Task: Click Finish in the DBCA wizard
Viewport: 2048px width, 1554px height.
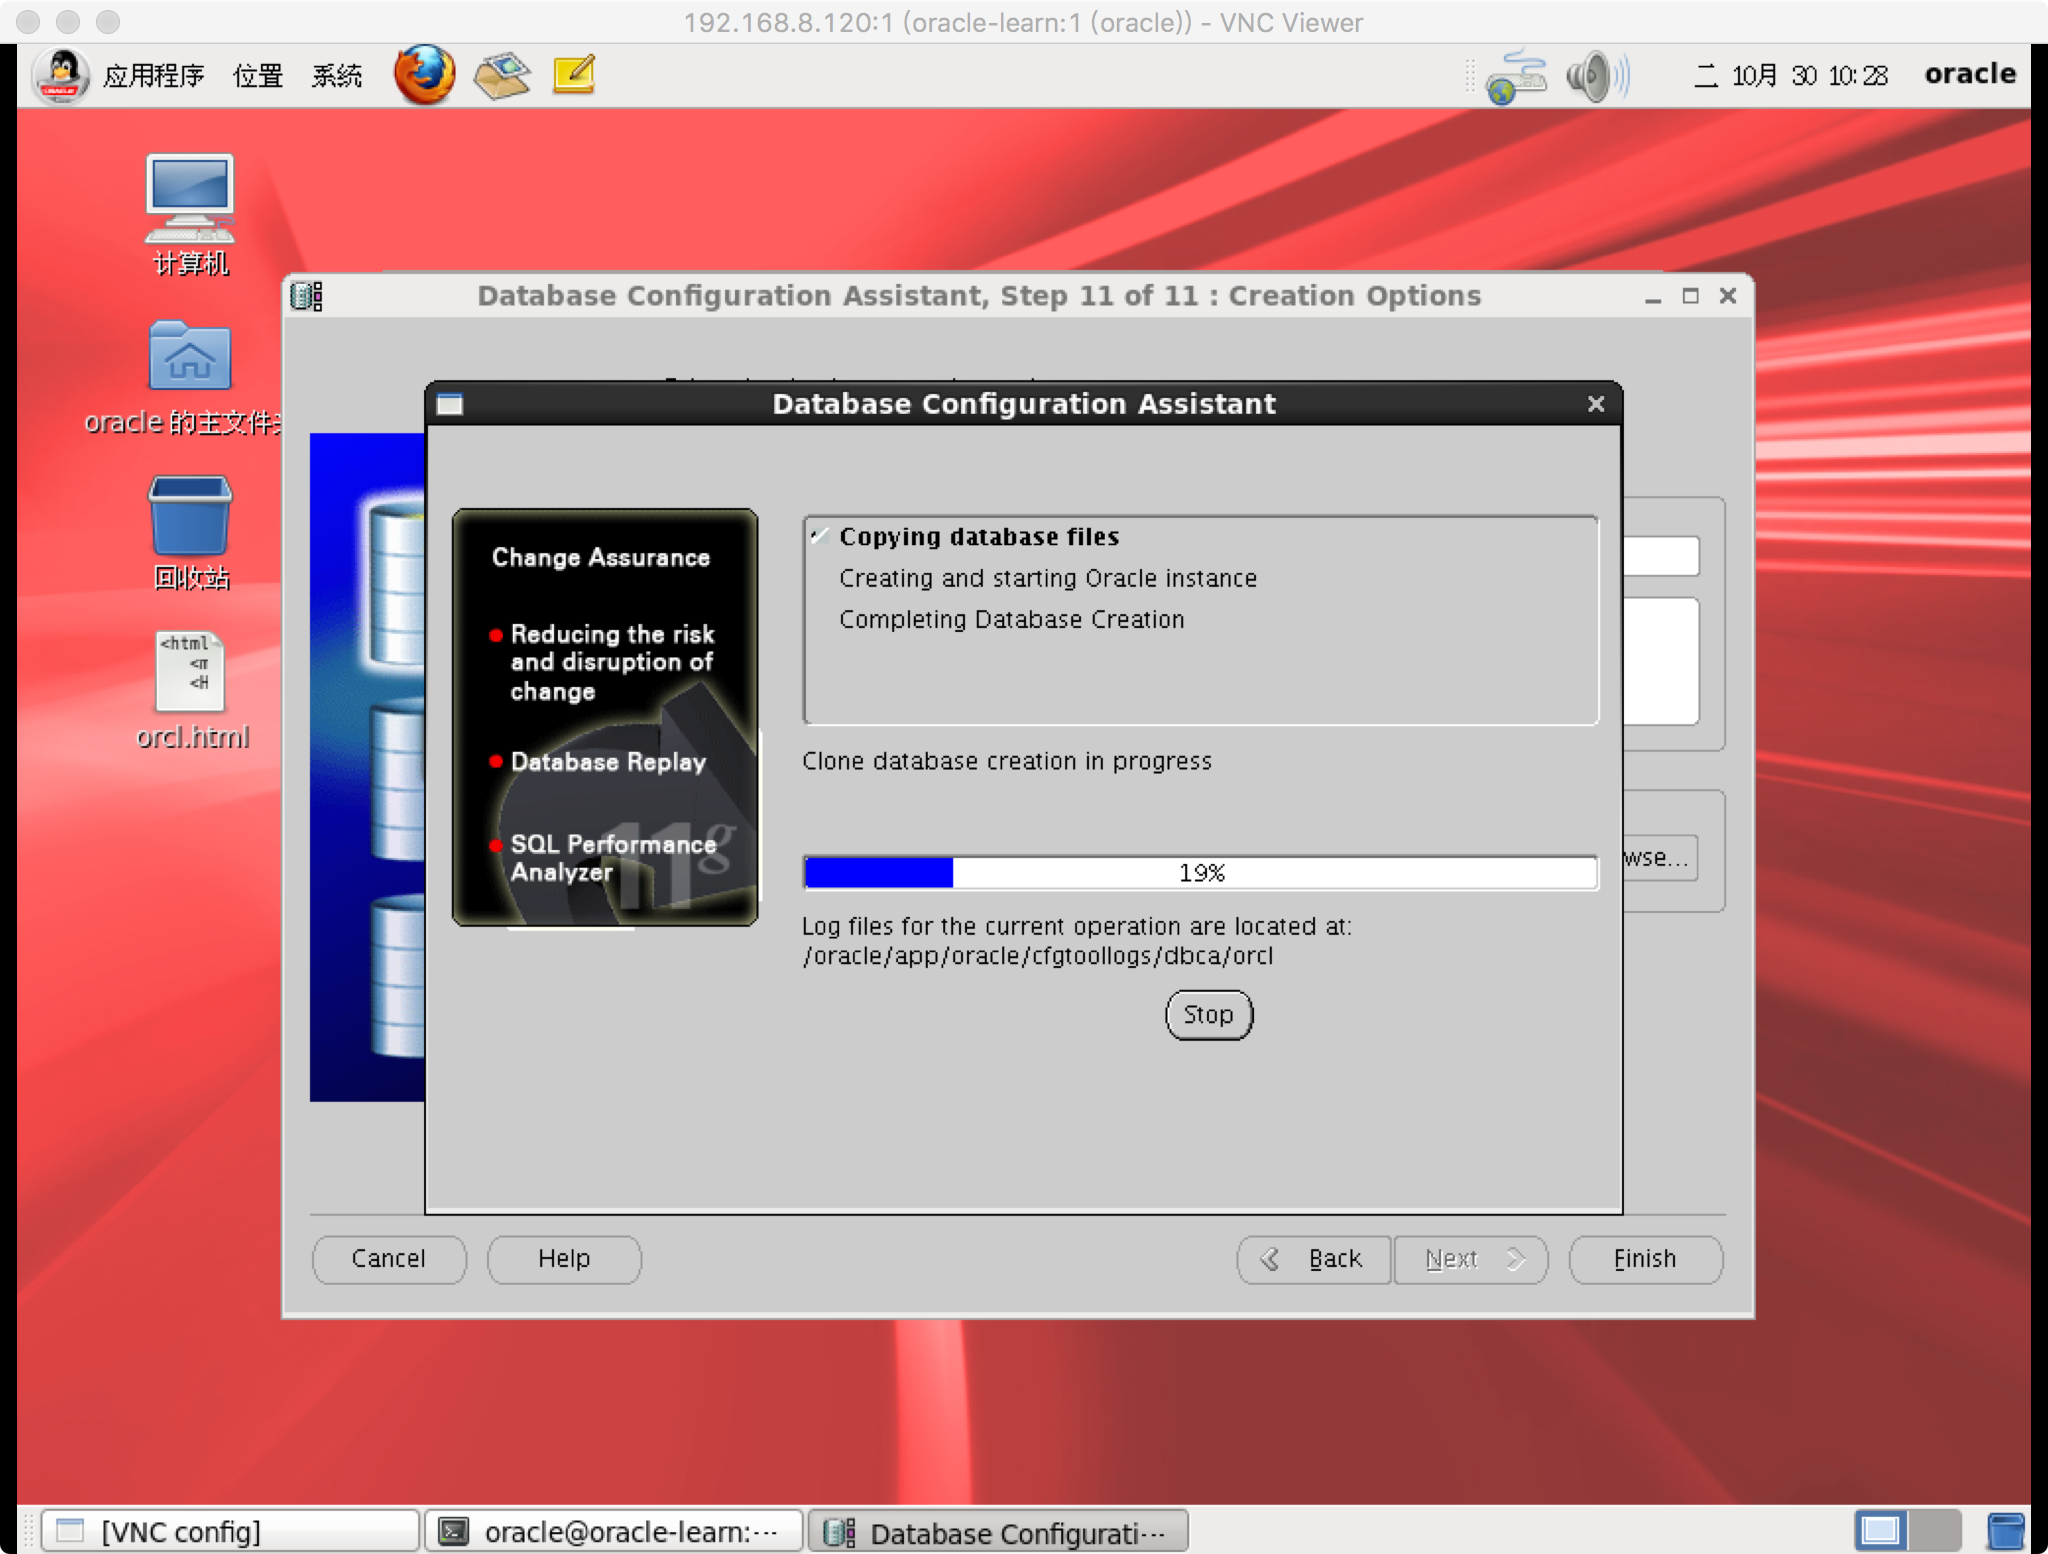Action: (1645, 1259)
